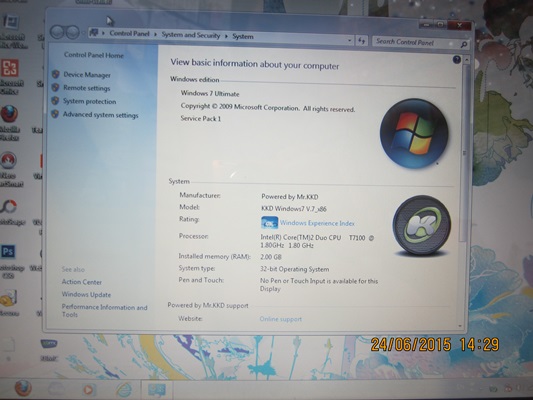Click the Advanced system settings shield icon
Screen dimensions: 533x400
[x=55, y=114]
